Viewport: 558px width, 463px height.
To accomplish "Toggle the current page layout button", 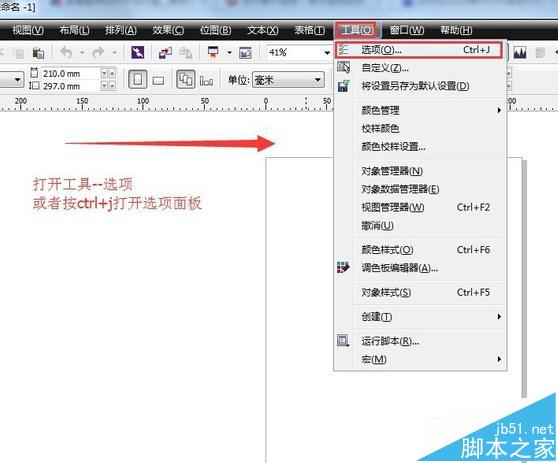I will pos(206,81).
